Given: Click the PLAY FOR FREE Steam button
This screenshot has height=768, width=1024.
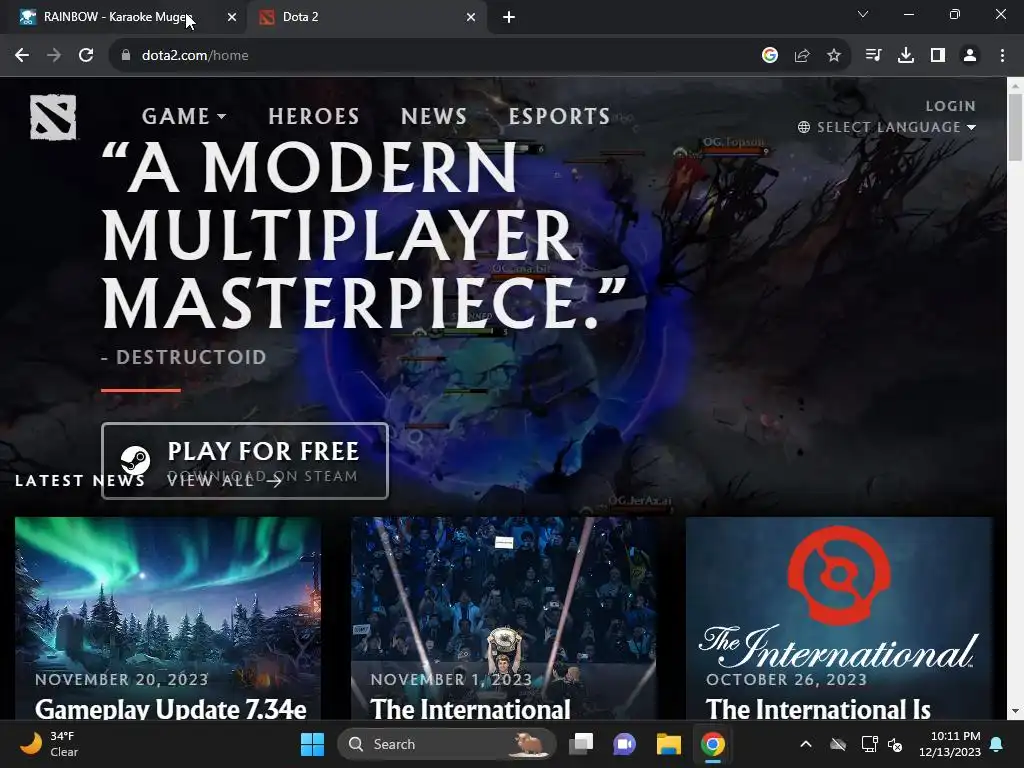Looking at the screenshot, I should 245,461.
